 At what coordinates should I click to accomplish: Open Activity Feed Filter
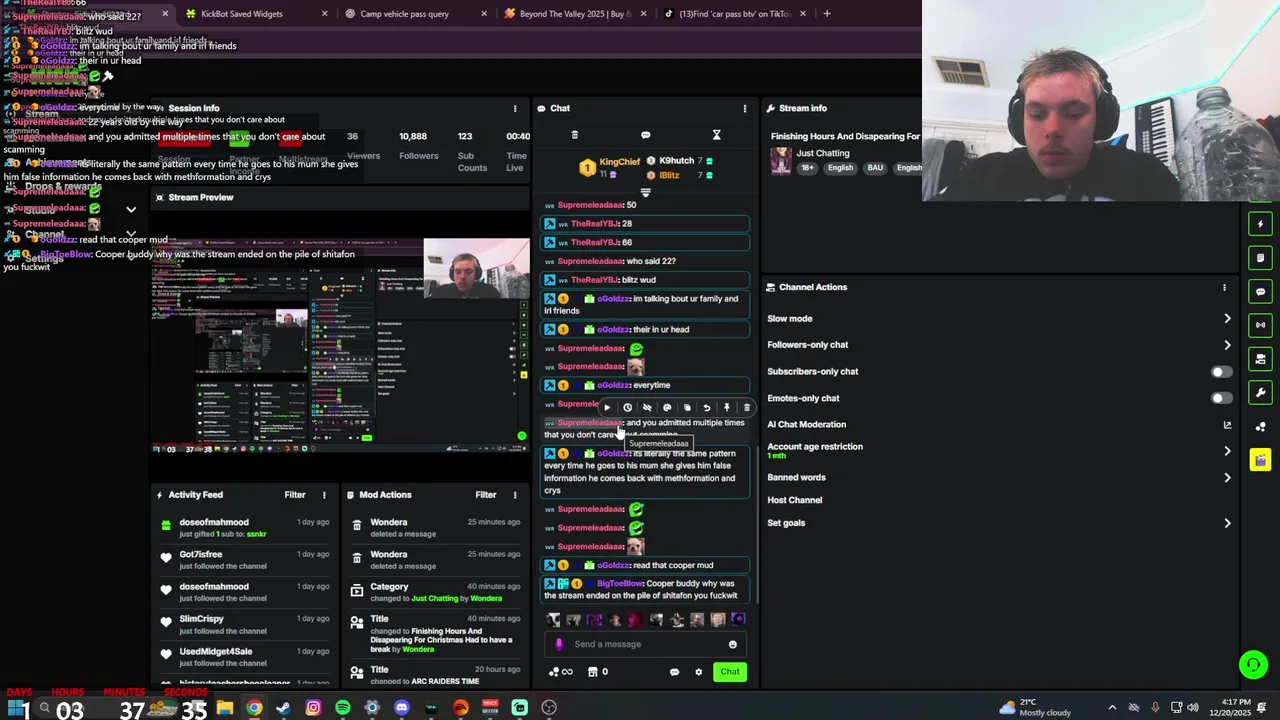[294, 495]
